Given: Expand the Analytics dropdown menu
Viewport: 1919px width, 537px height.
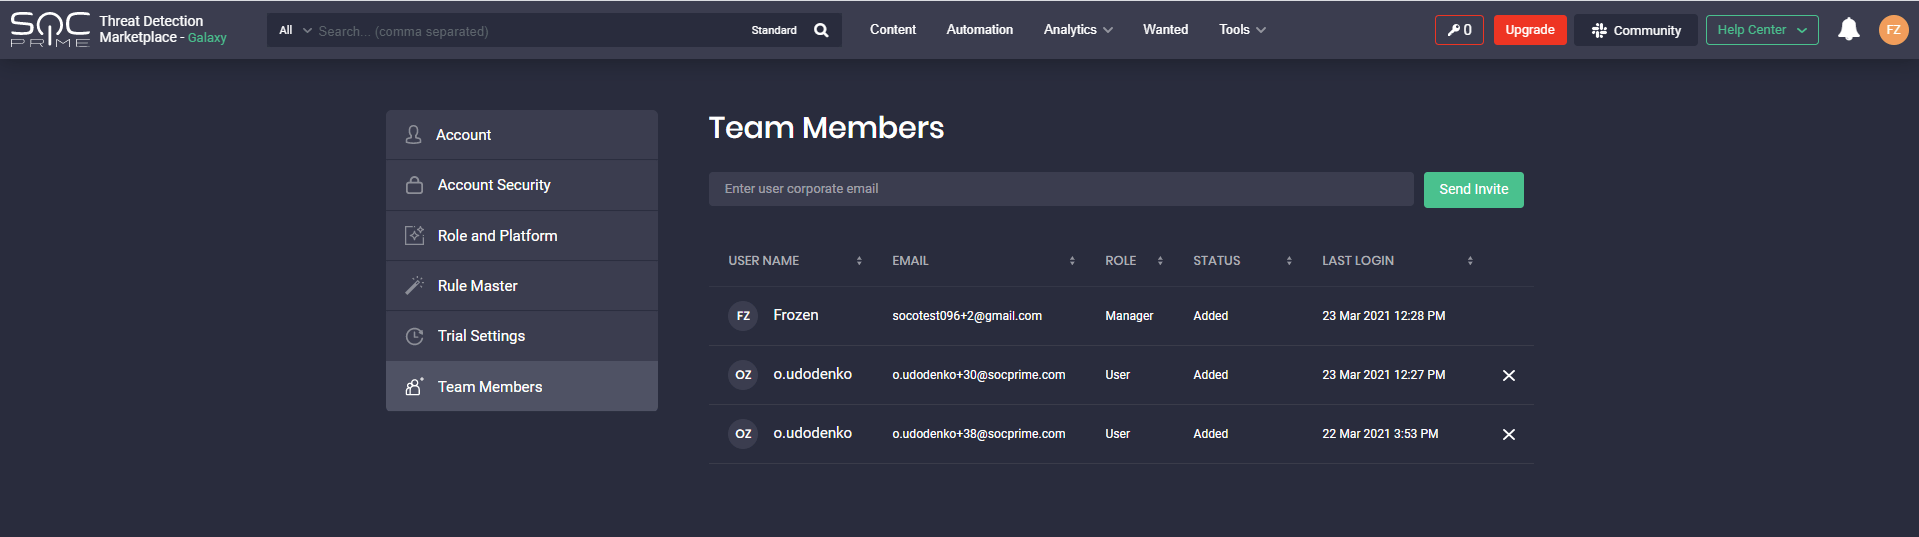Looking at the screenshot, I should [x=1078, y=30].
